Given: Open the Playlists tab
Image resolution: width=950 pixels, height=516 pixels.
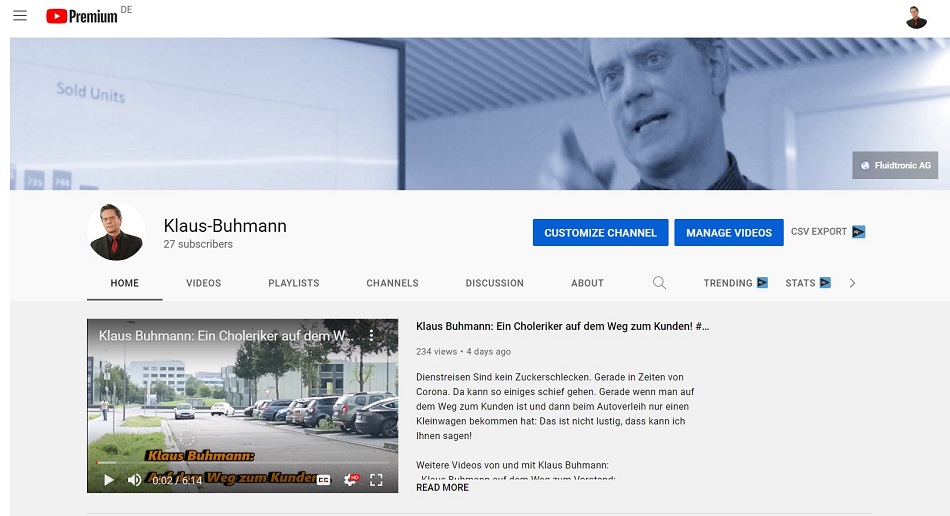Looking at the screenshot, I should coord(294,283).
